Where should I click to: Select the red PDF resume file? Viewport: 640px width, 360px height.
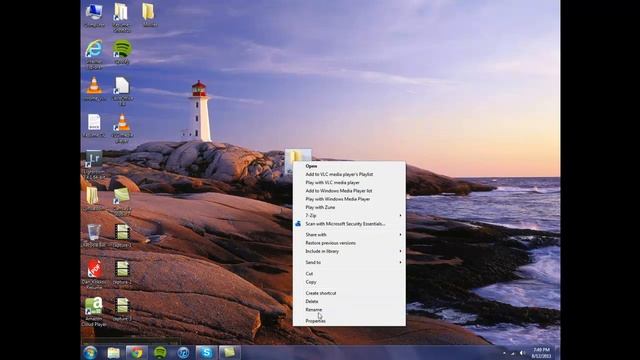pyautogui.click(x=94, y=274)
